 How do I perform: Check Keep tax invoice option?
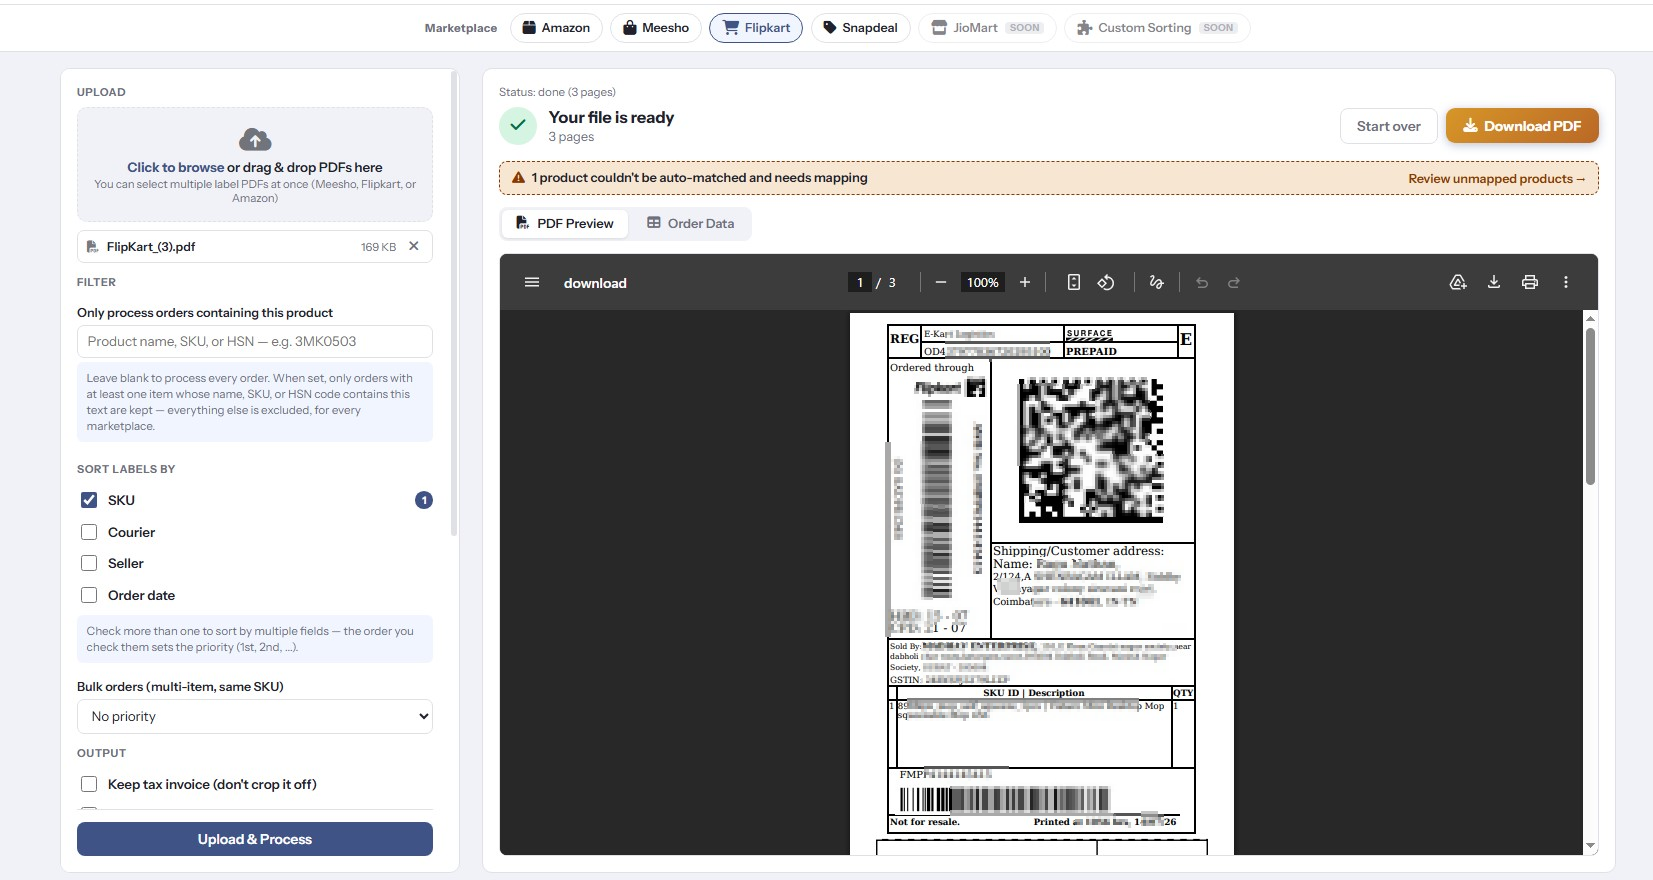click(89, 784)
